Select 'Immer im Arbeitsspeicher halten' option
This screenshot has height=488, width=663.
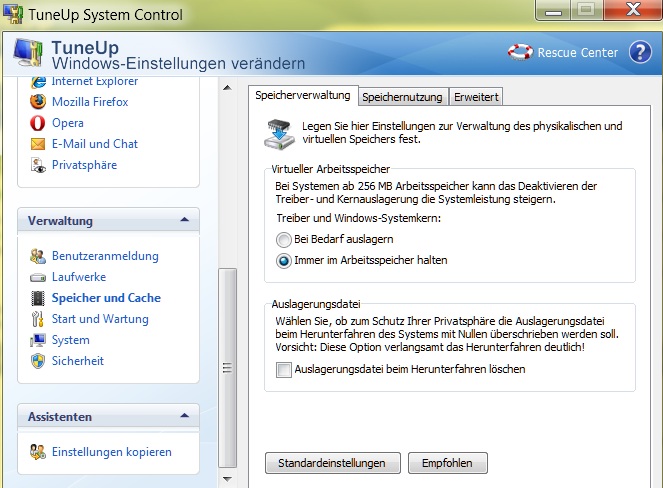point(284,261)
